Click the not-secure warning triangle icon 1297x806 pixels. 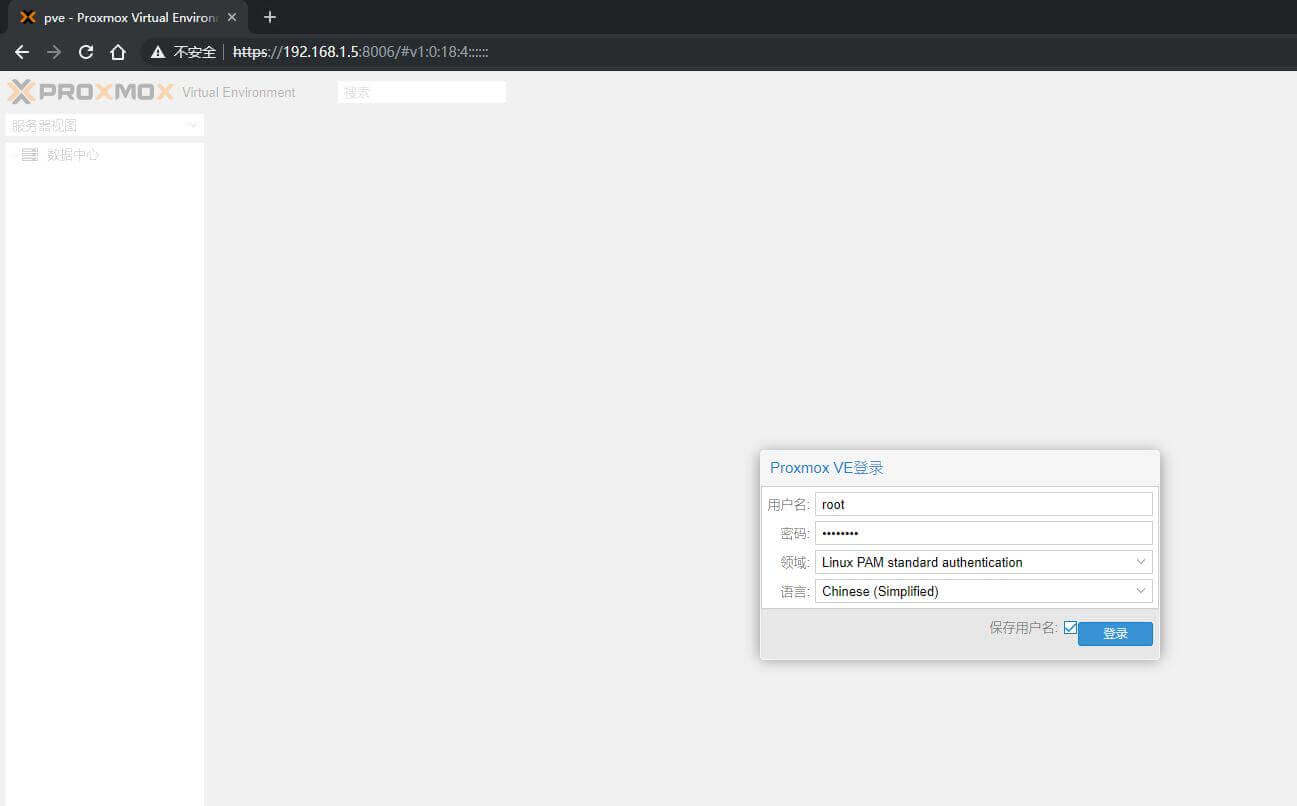click(158, 52)
